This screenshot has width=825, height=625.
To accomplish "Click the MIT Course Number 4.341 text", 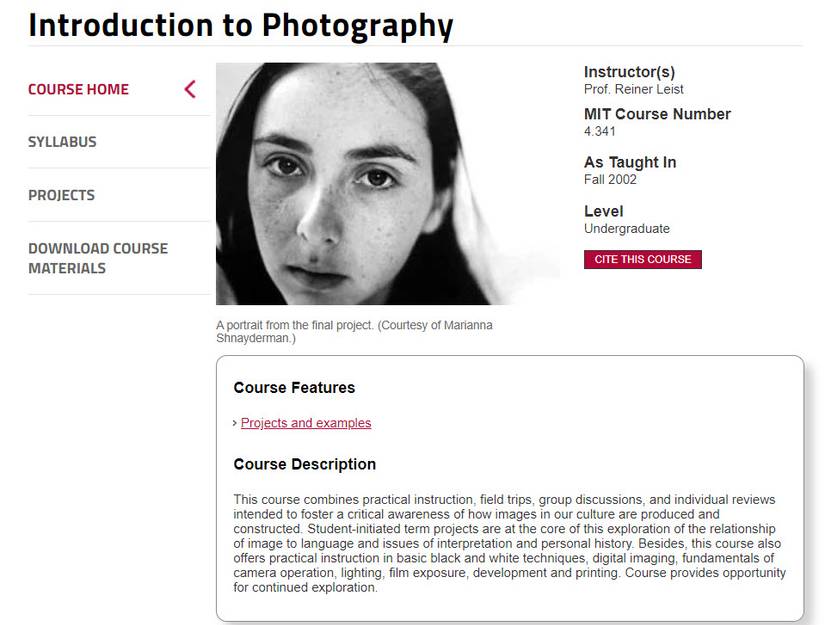I will (x=598, y=130).
